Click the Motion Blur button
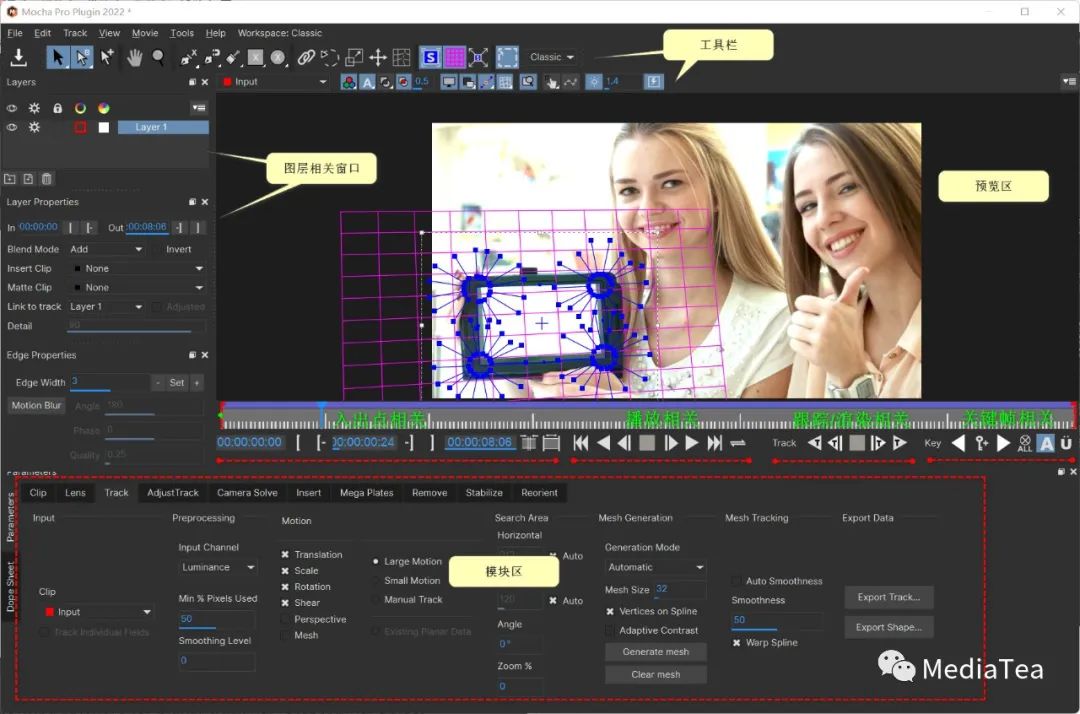The image size is (1080, 714). (37, 406)
